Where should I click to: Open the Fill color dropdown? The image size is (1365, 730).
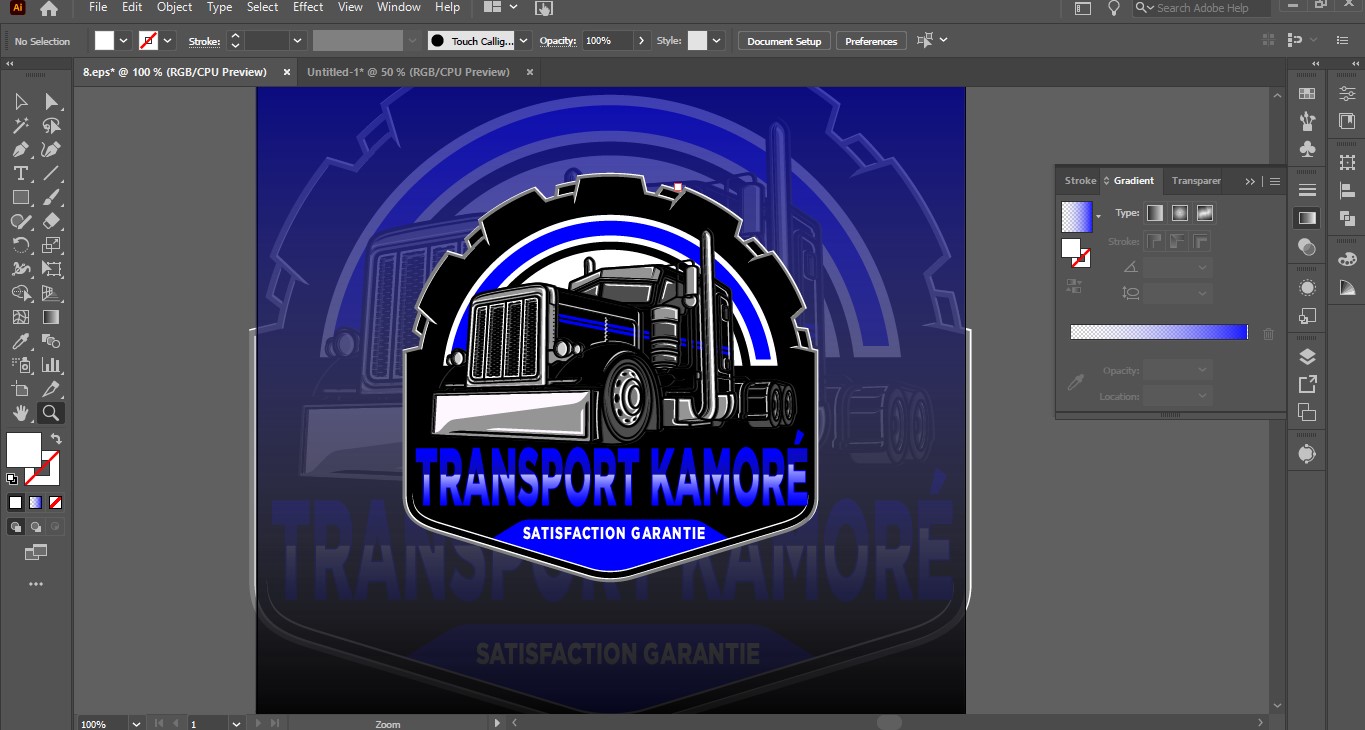(124, 41)
